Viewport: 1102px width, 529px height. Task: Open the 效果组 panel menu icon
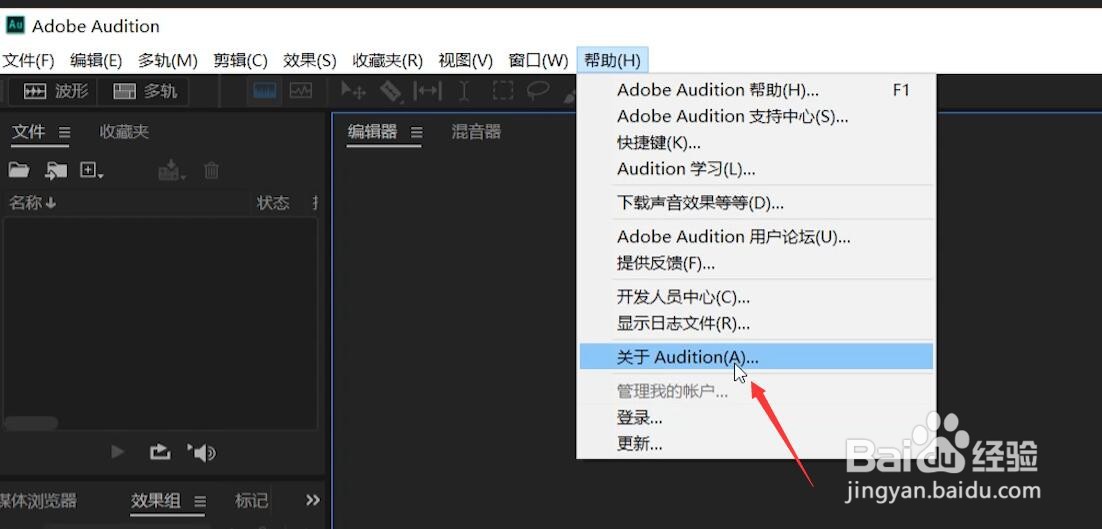click(200, 502)
